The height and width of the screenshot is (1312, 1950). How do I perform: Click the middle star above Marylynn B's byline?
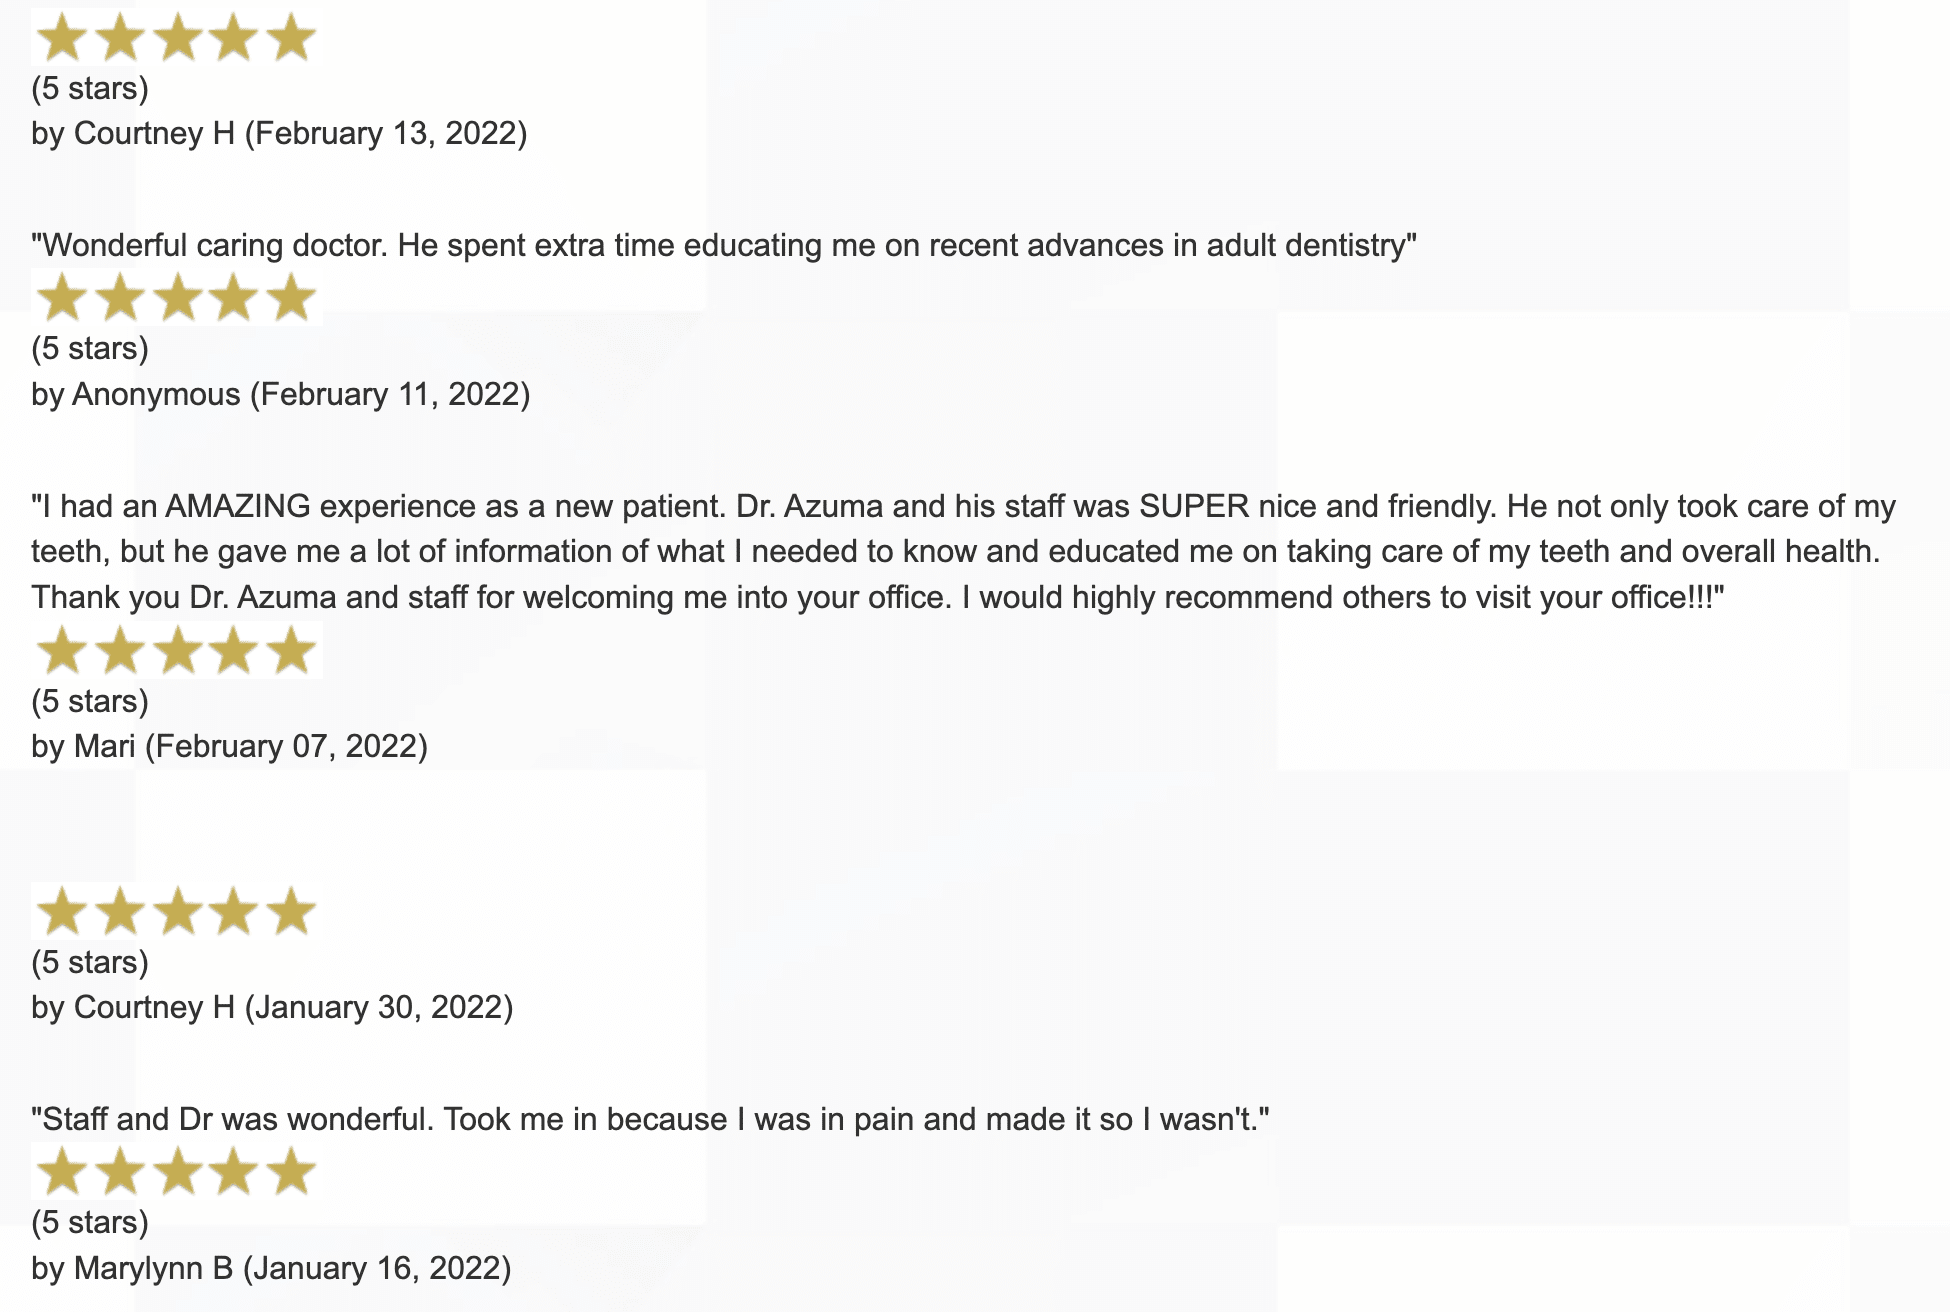(178, 1172)
